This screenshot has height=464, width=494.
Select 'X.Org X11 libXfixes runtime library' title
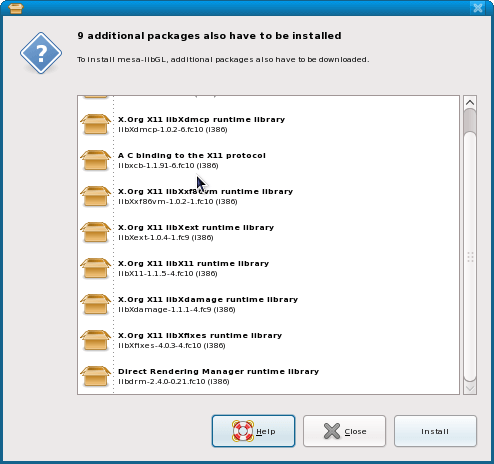200,335
